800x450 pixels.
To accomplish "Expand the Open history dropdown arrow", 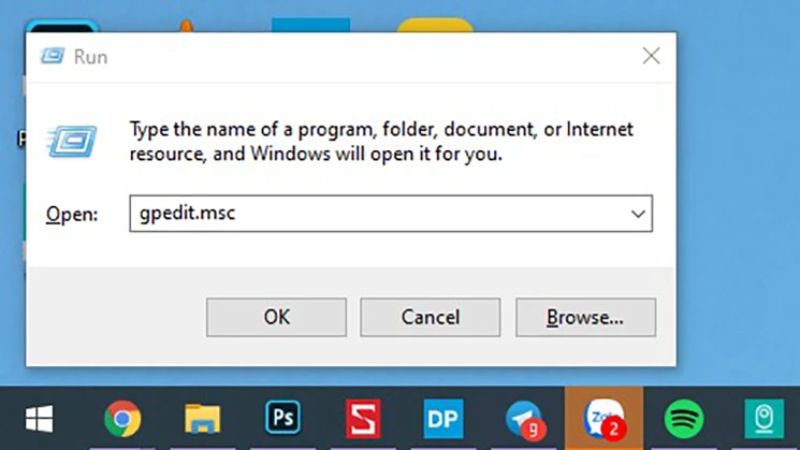I will point(637,214).
